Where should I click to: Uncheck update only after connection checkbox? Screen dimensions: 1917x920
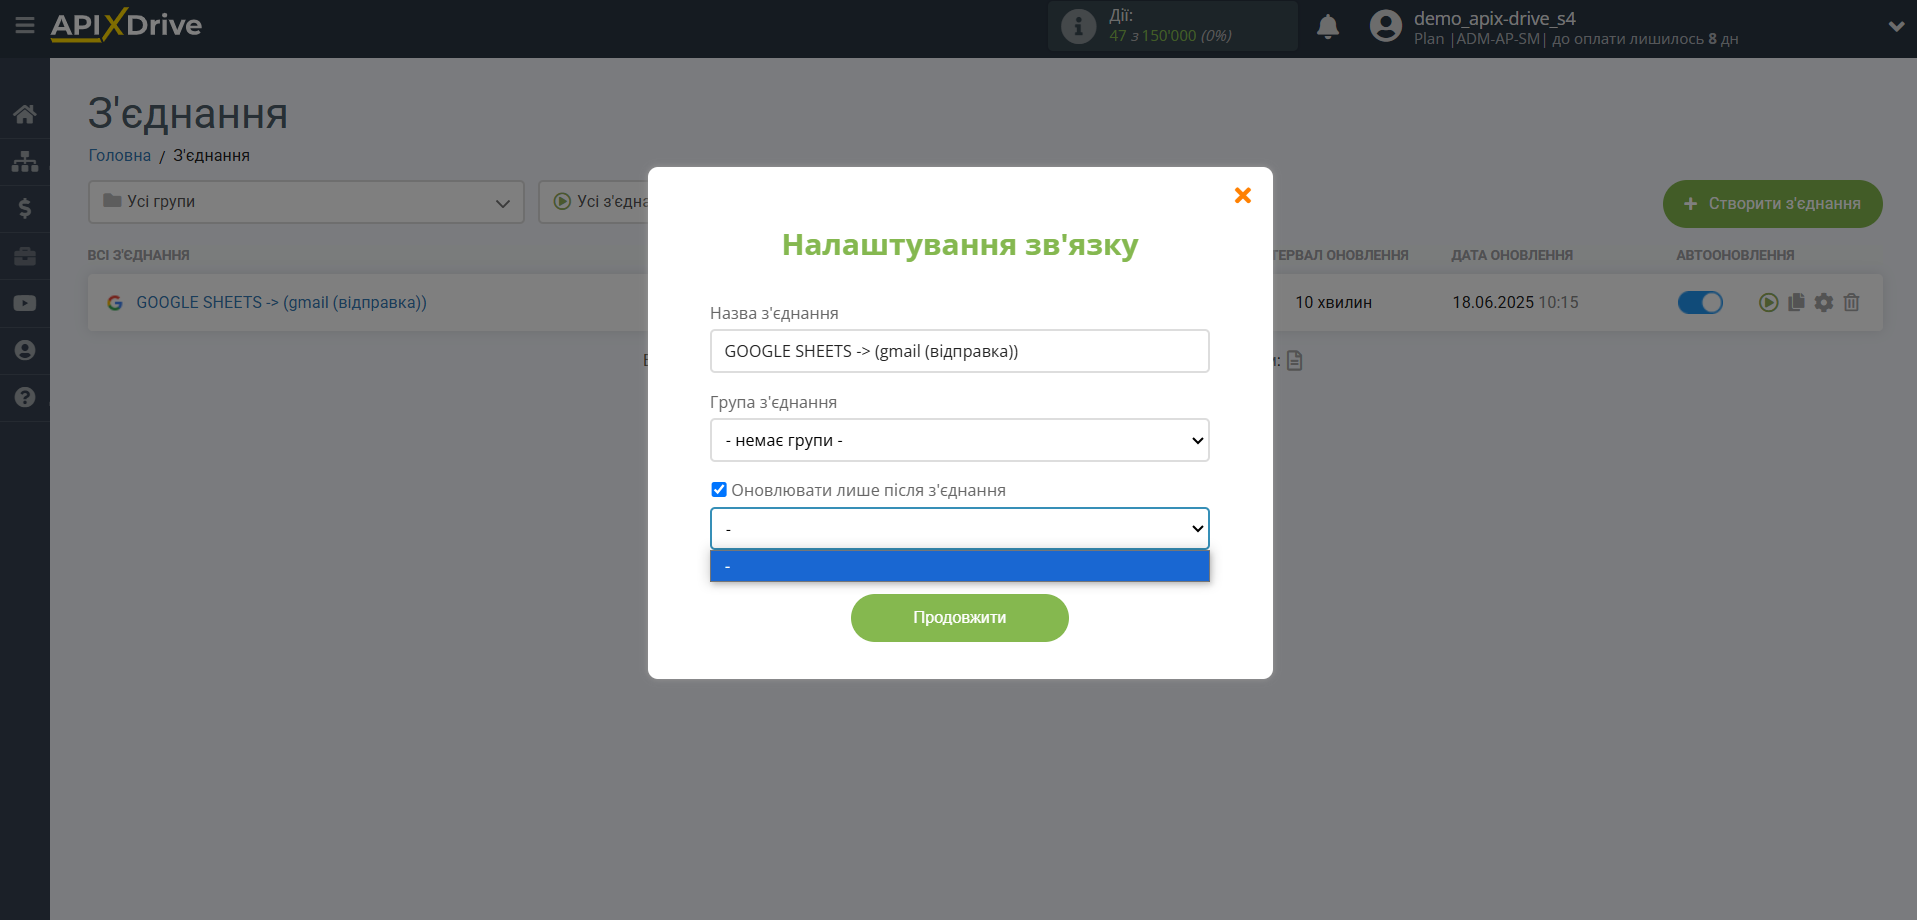pos(719,489)
